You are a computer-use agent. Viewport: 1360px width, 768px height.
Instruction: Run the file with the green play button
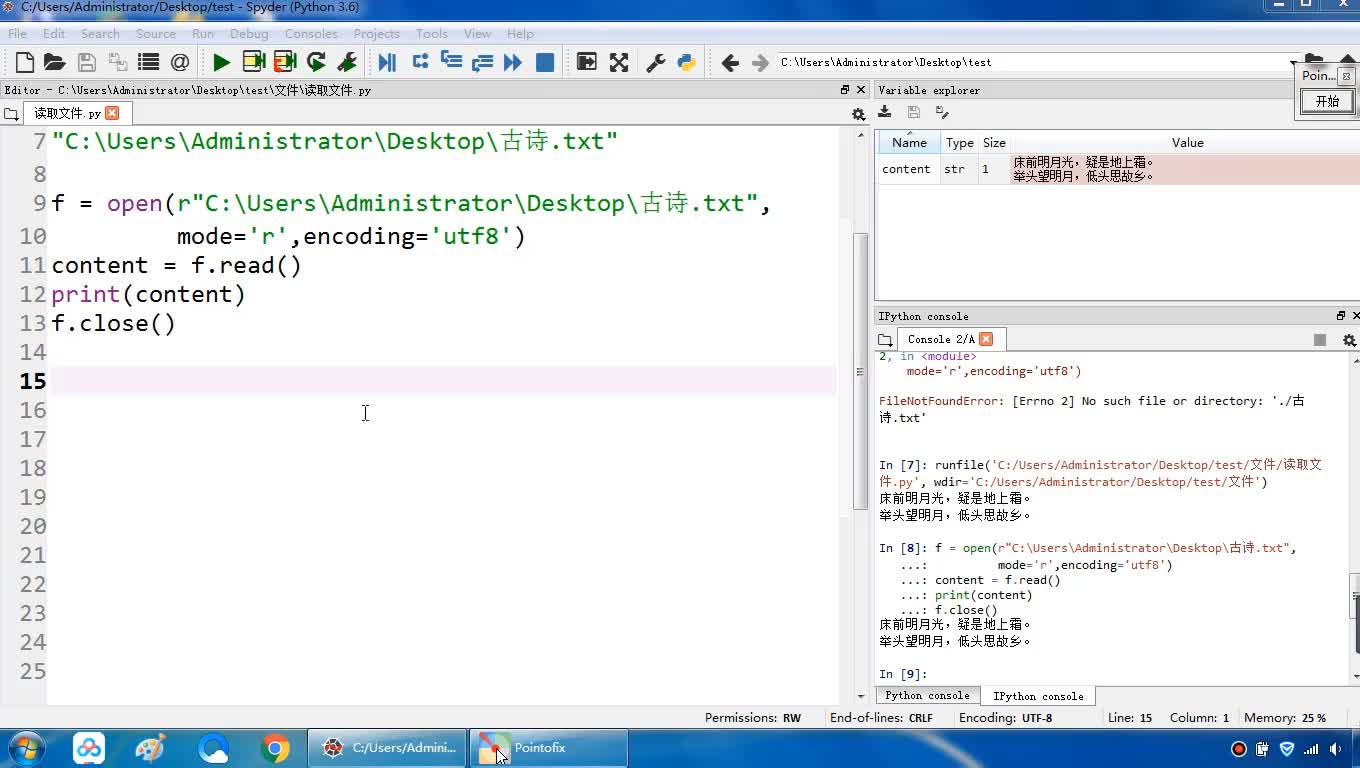tap(221, 63)
